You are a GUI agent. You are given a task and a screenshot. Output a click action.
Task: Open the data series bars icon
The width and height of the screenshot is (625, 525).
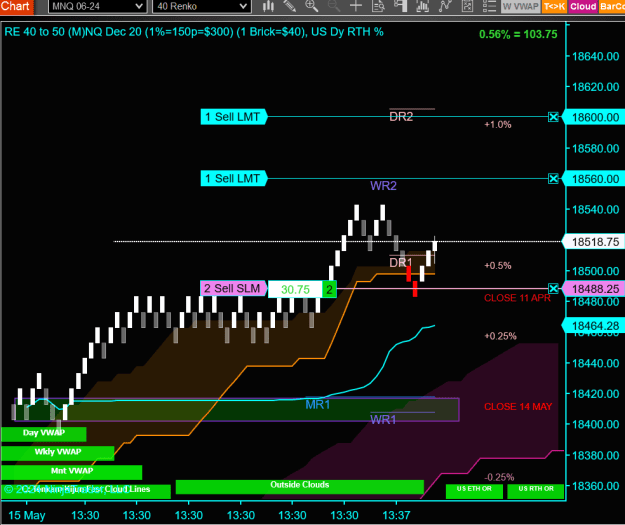click(422, 6)
